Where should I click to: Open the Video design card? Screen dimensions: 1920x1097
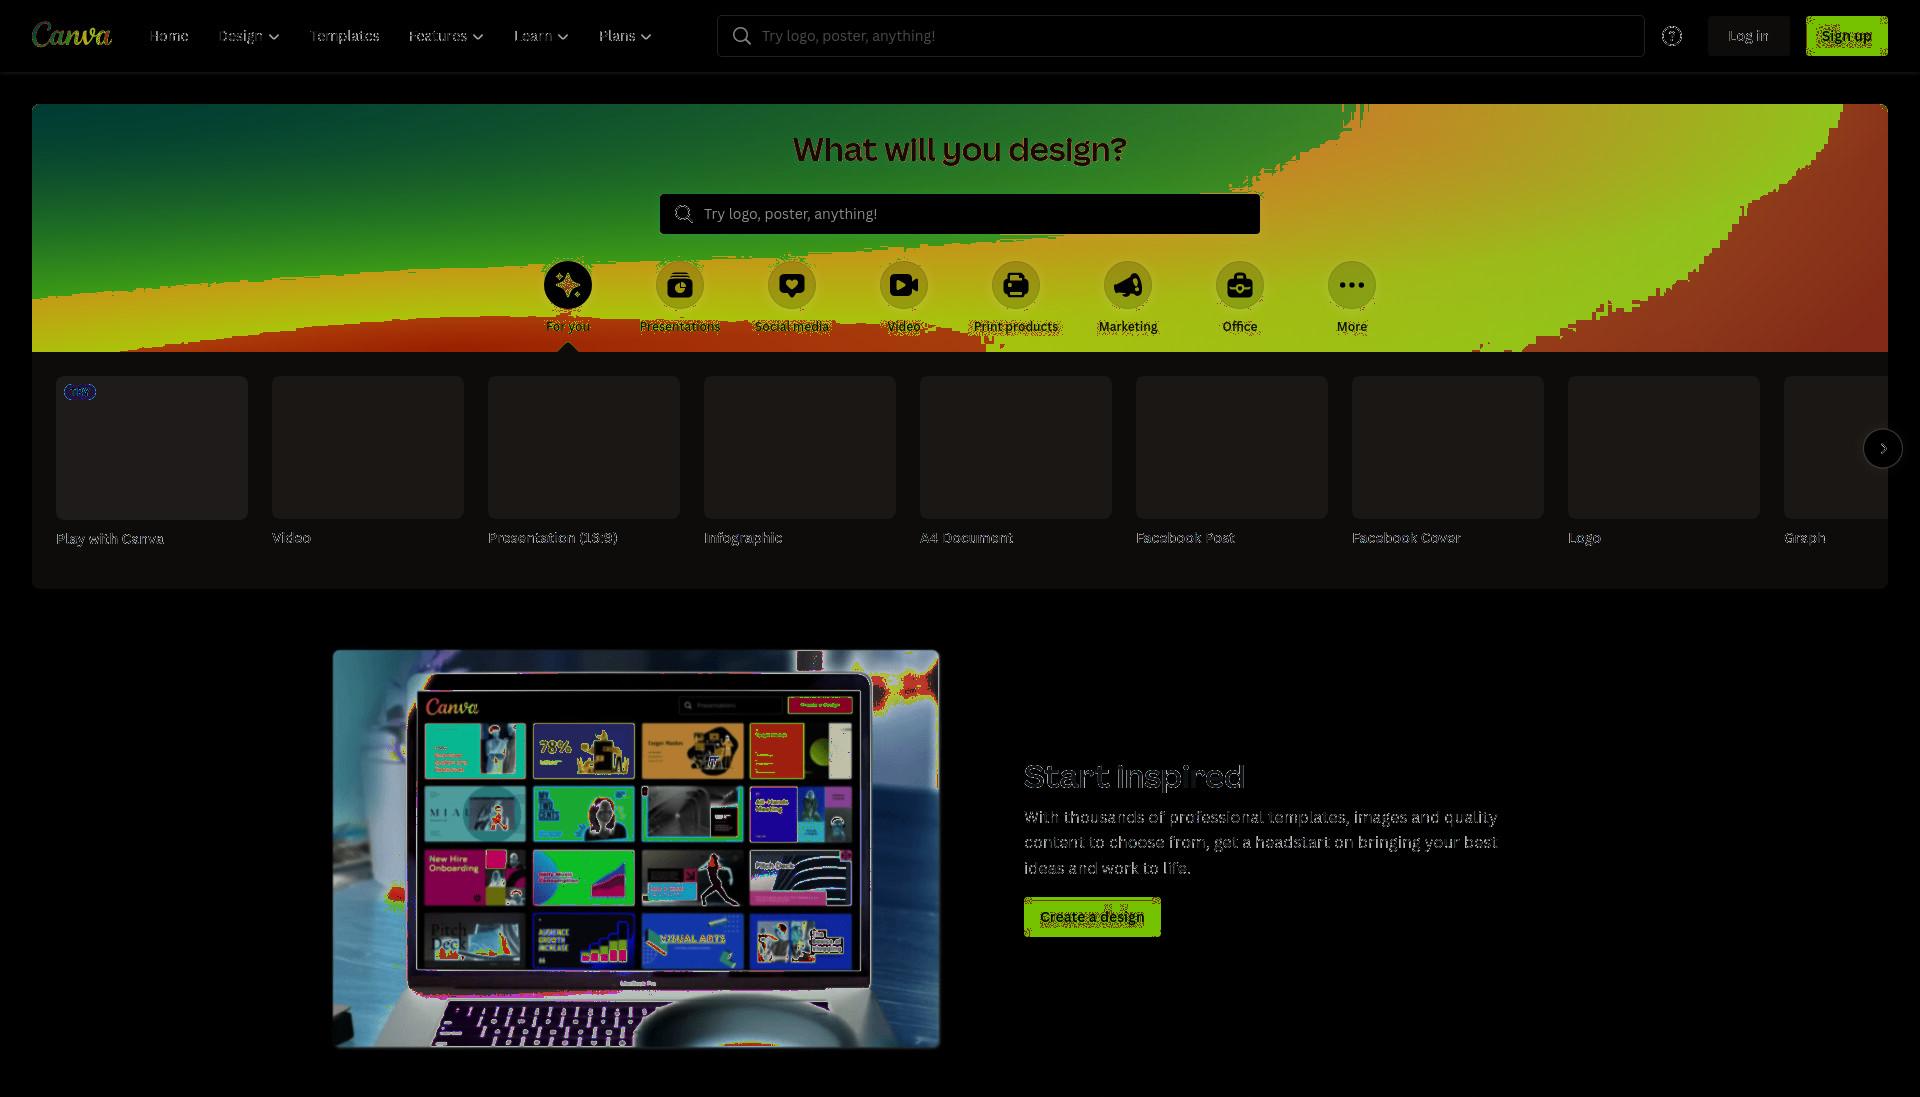(x=368, y=447)
